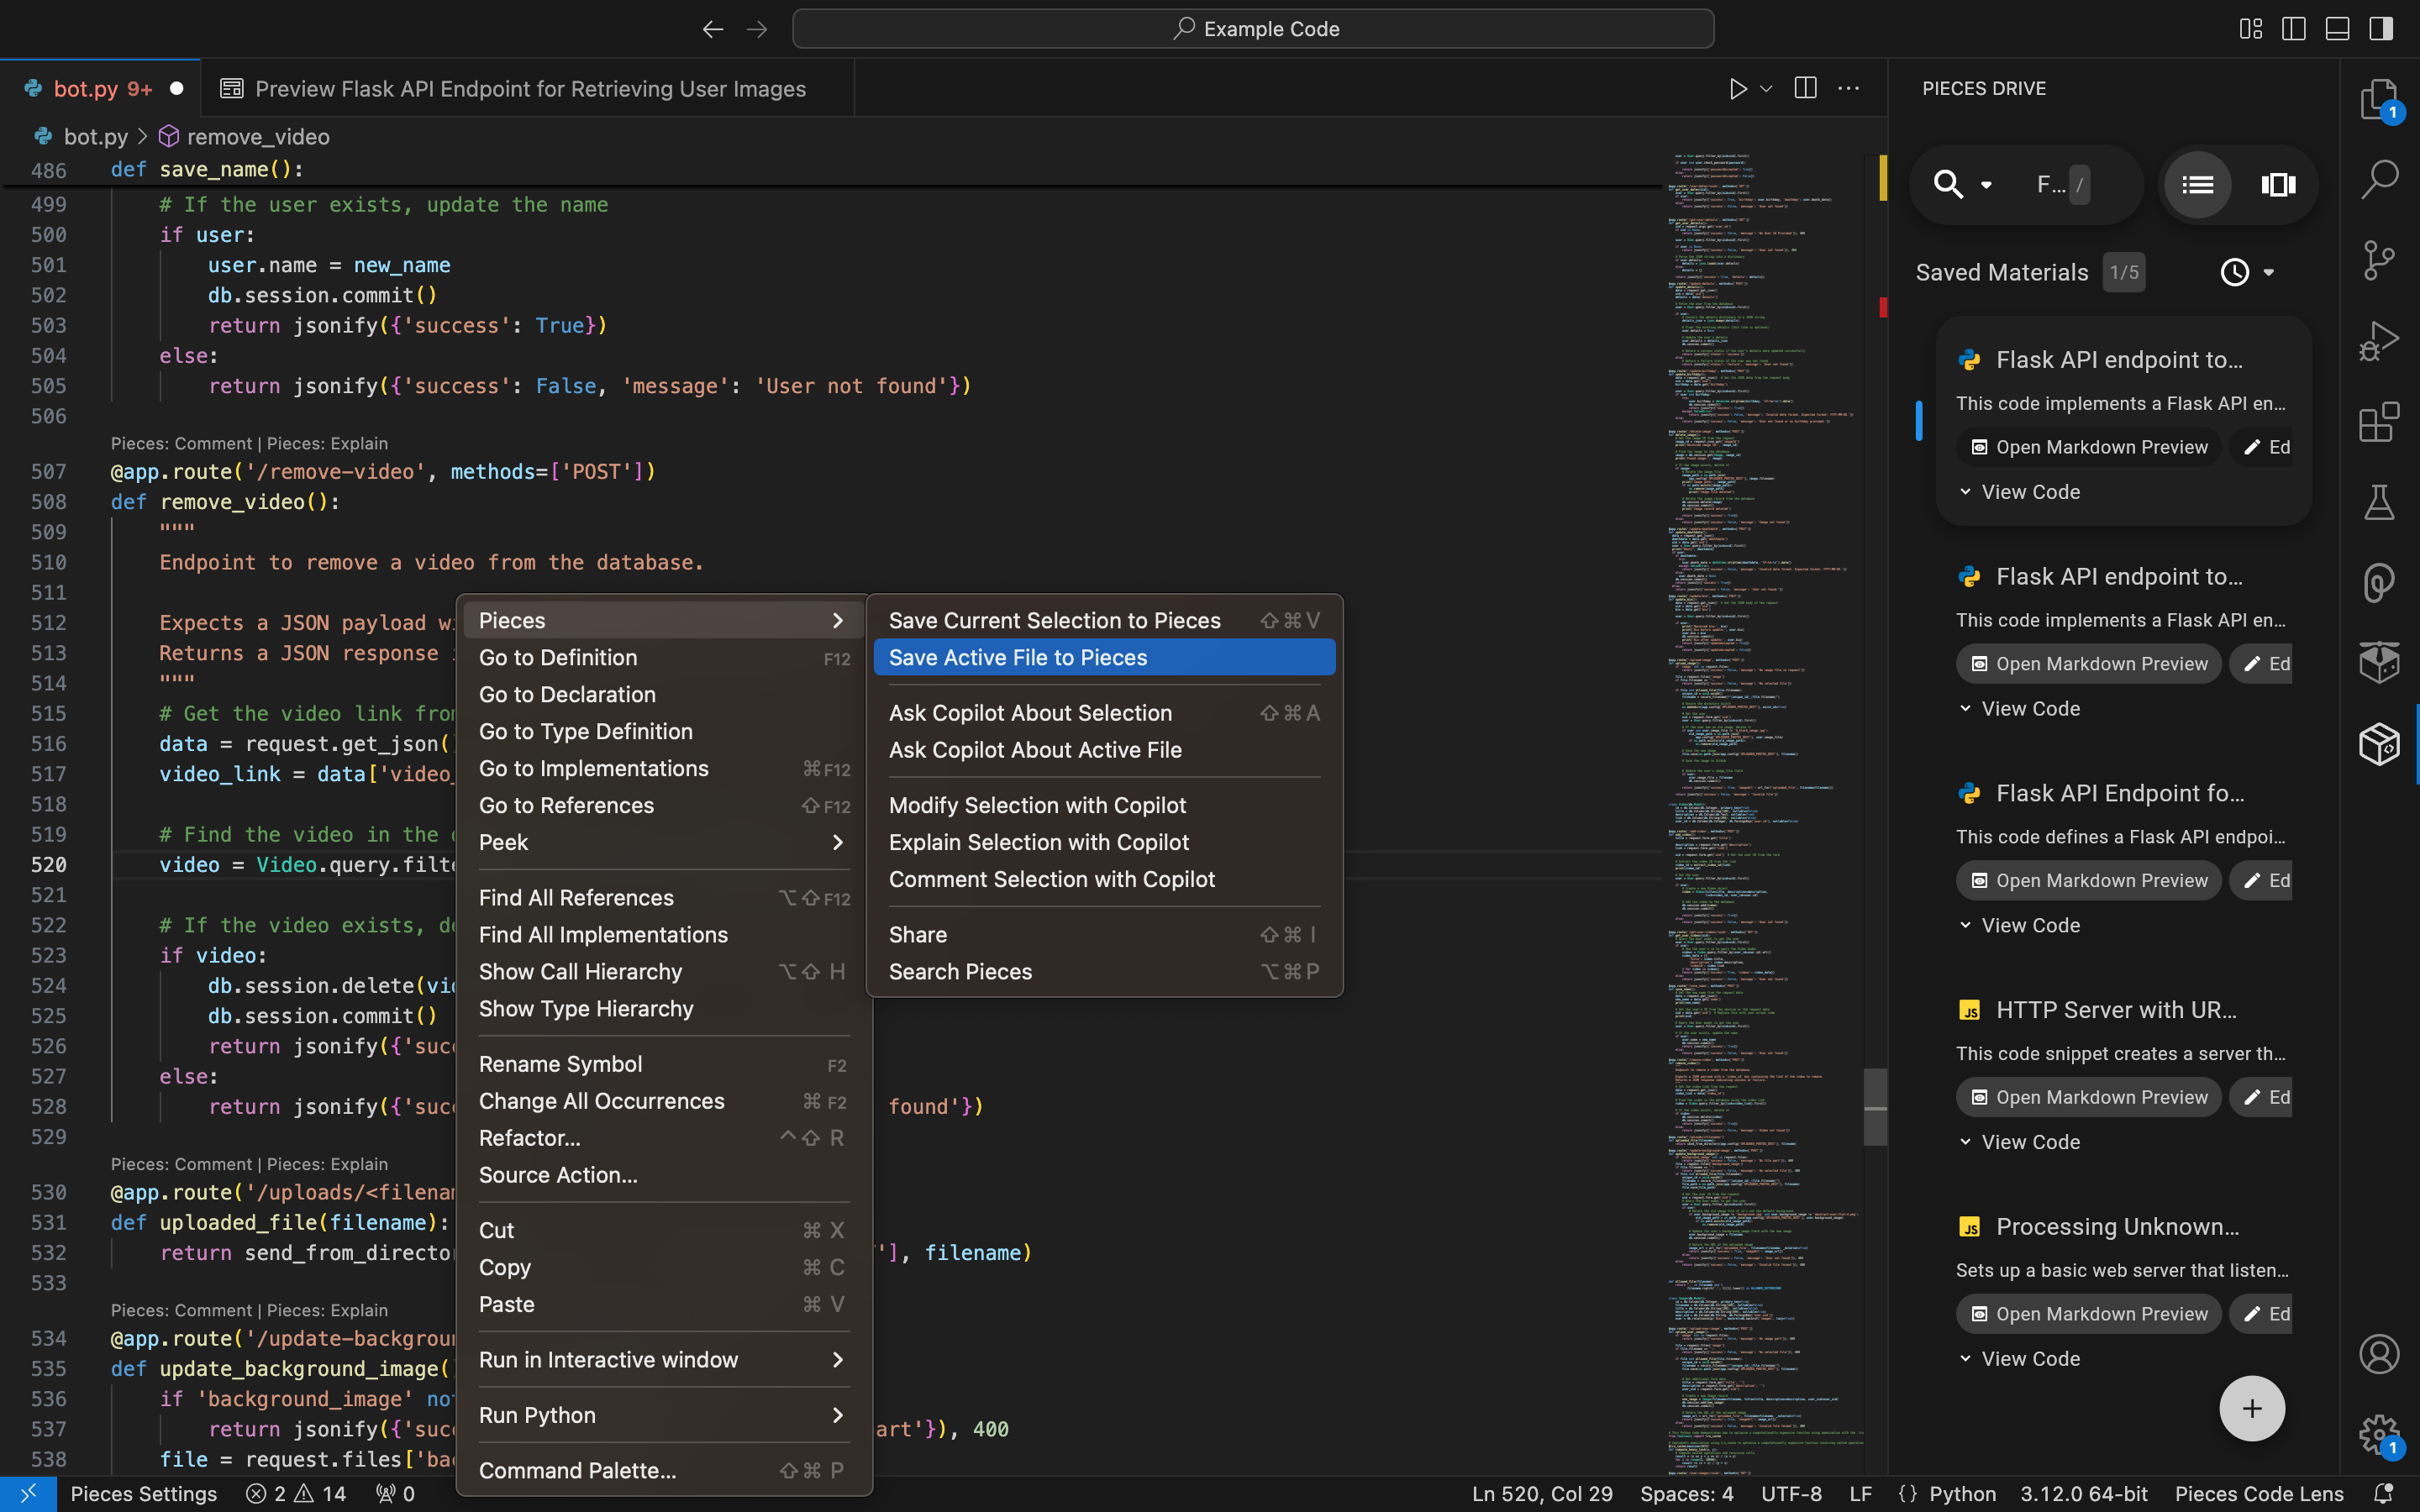Click the editor vertical scrollbar thumb
Viewport: 2420px width, 1512px height.
tap(1875, 1107)
